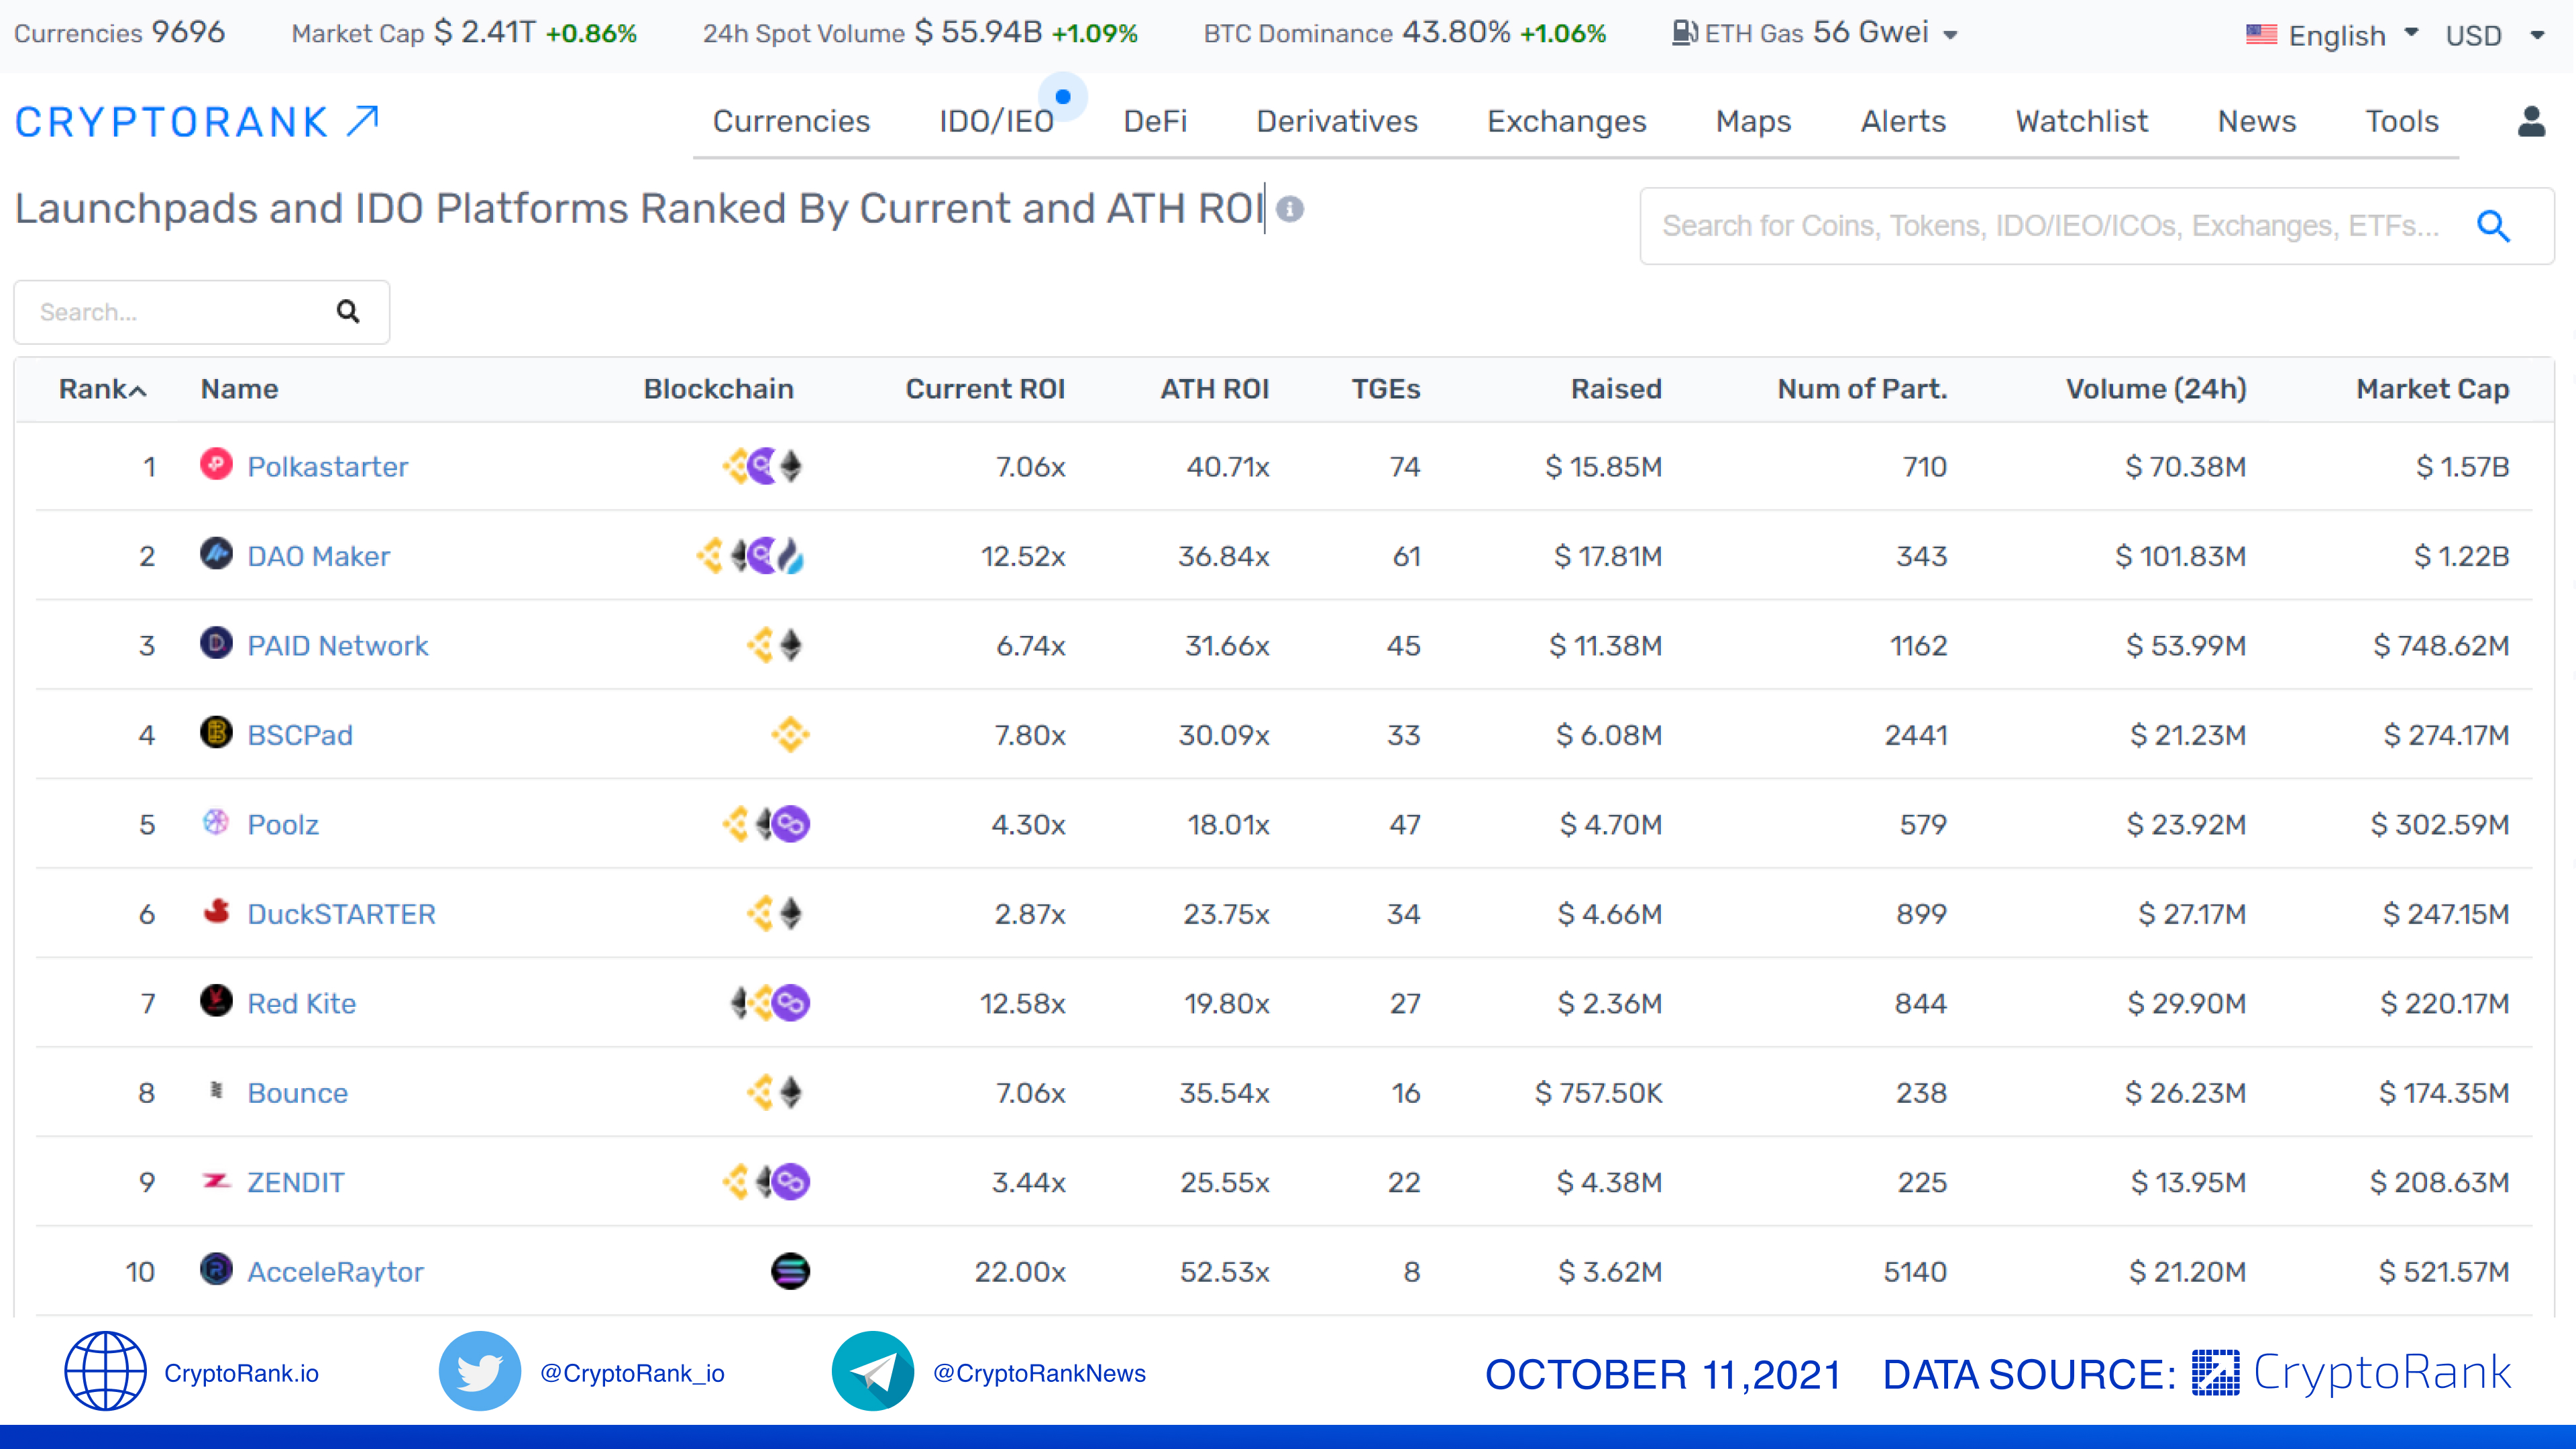This screenshot has width=2576, height=1449.
Task: Open the Polkastarter launchpad link
Action: pyautogui.click(x=327, y=467)
